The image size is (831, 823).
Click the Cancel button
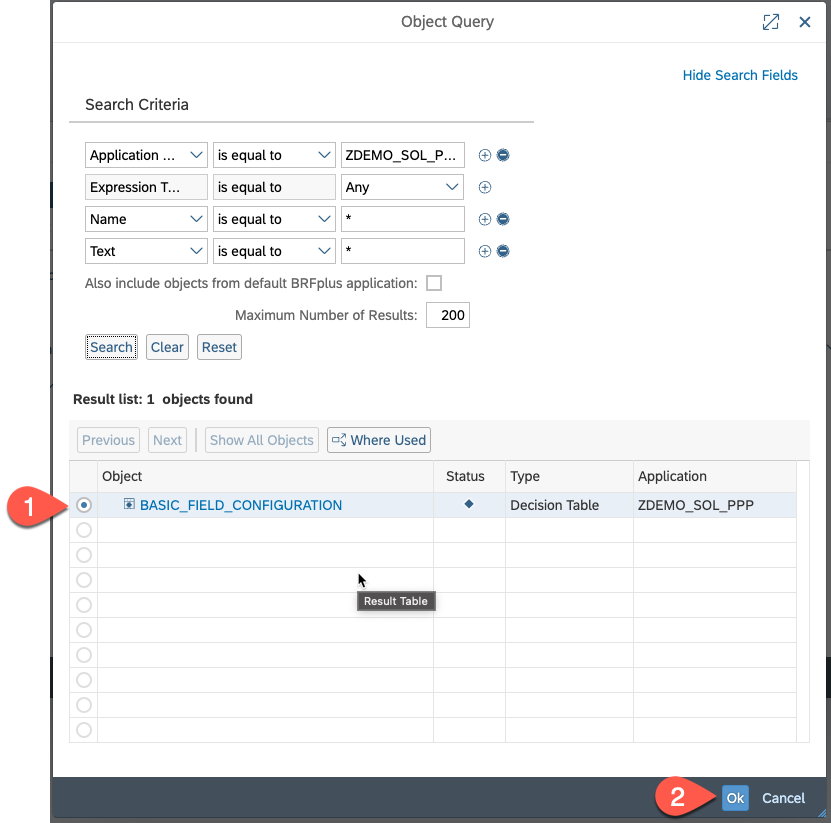(783, 798)
